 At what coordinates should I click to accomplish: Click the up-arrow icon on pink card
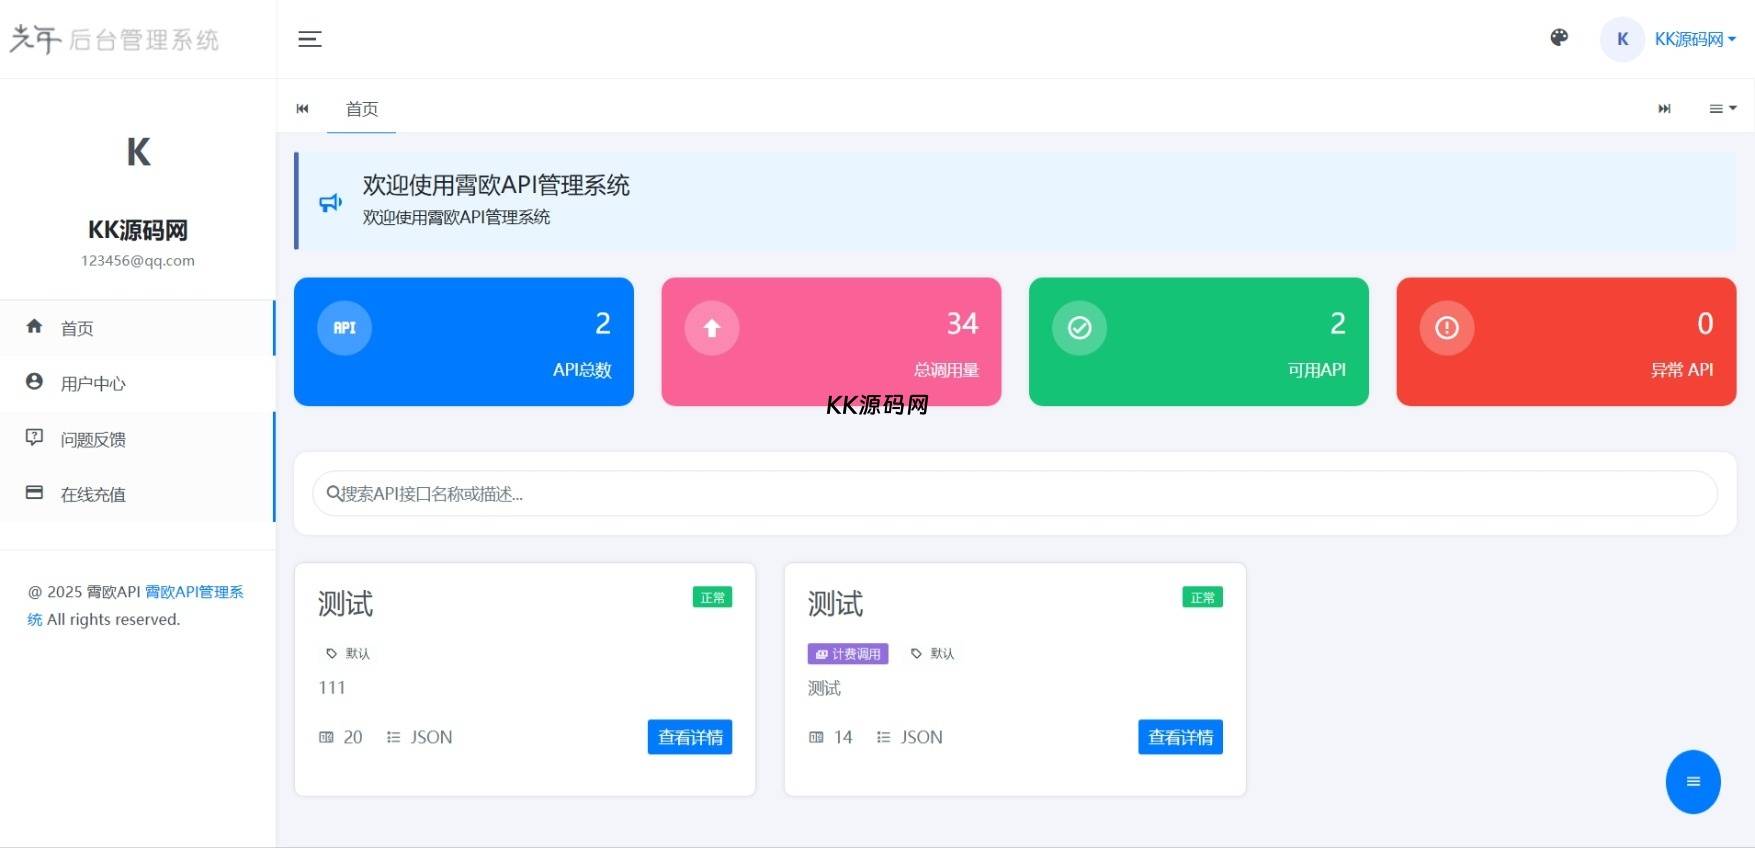point(712,328)
